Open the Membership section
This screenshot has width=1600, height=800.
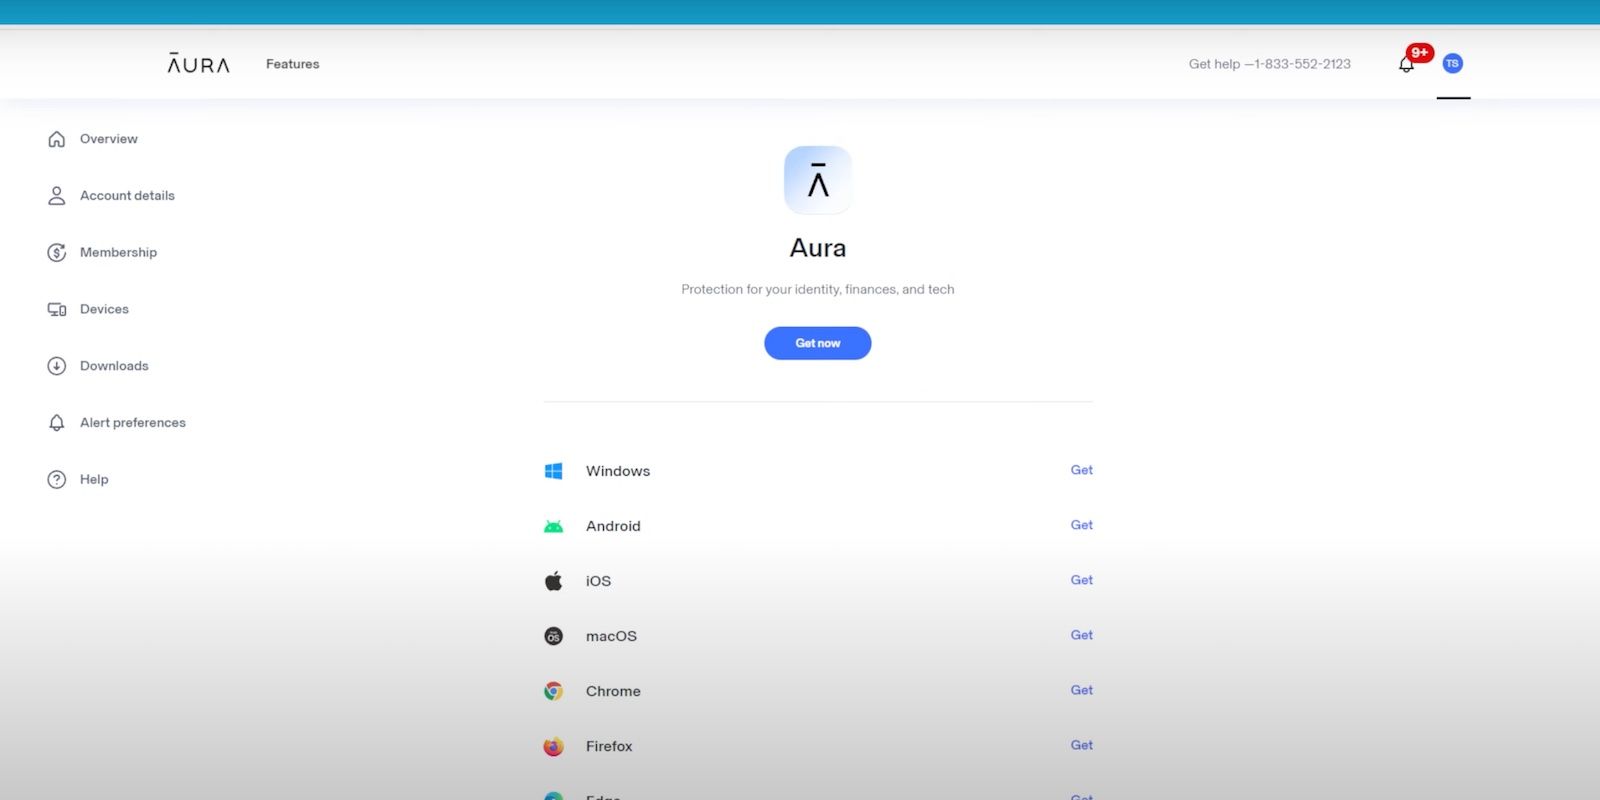[118, 253]
